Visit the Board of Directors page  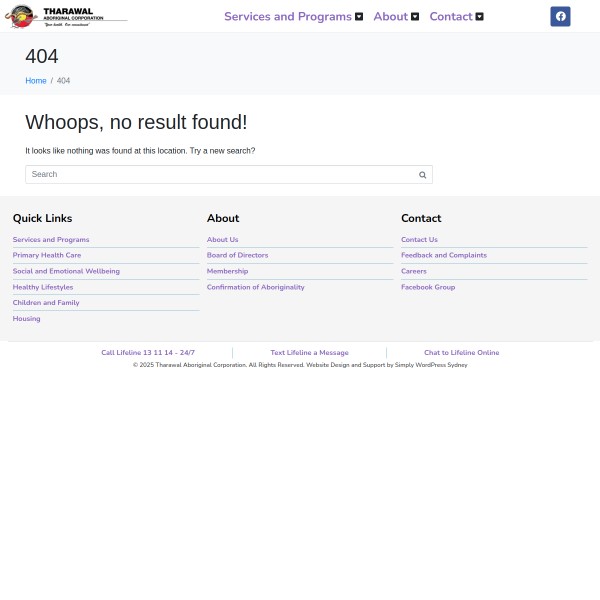(237, 255)
